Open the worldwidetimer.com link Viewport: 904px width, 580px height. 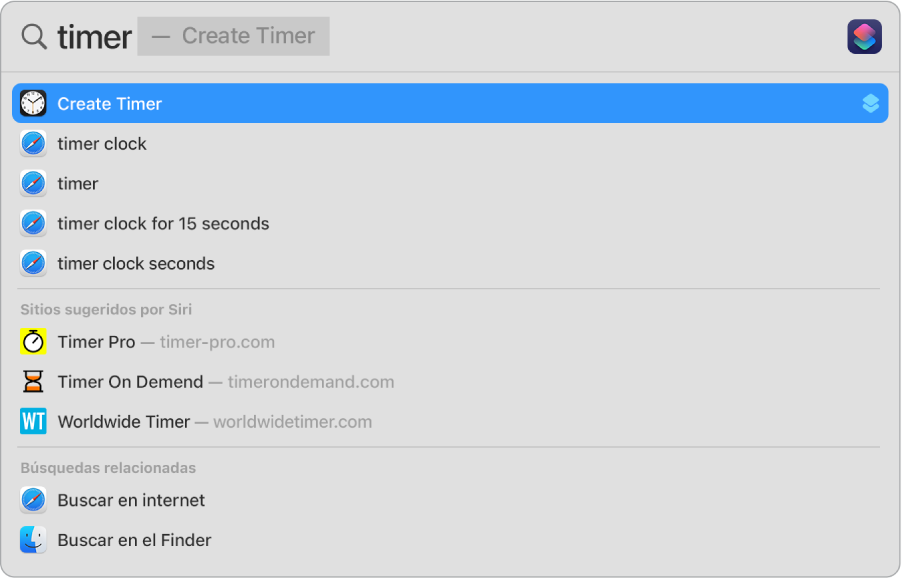pyautogui.click(x=292, y=421)
